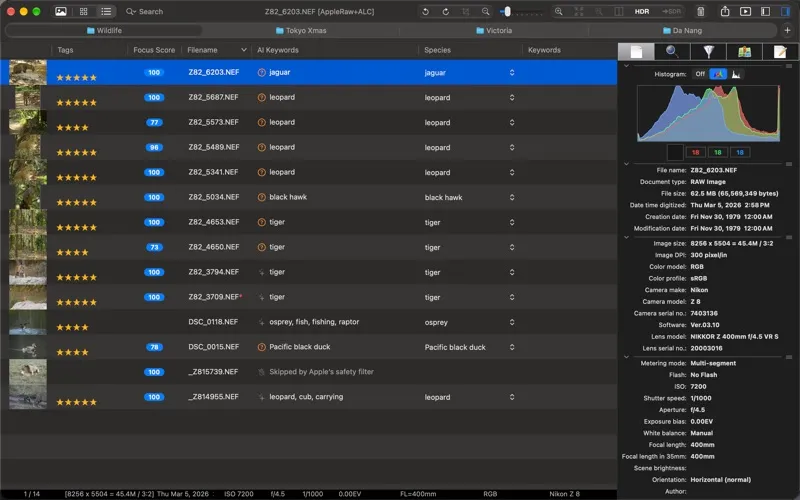Click AI keyword icon for black hawk
This screenshot has height=500, width=800.
[x=262, y=197]
